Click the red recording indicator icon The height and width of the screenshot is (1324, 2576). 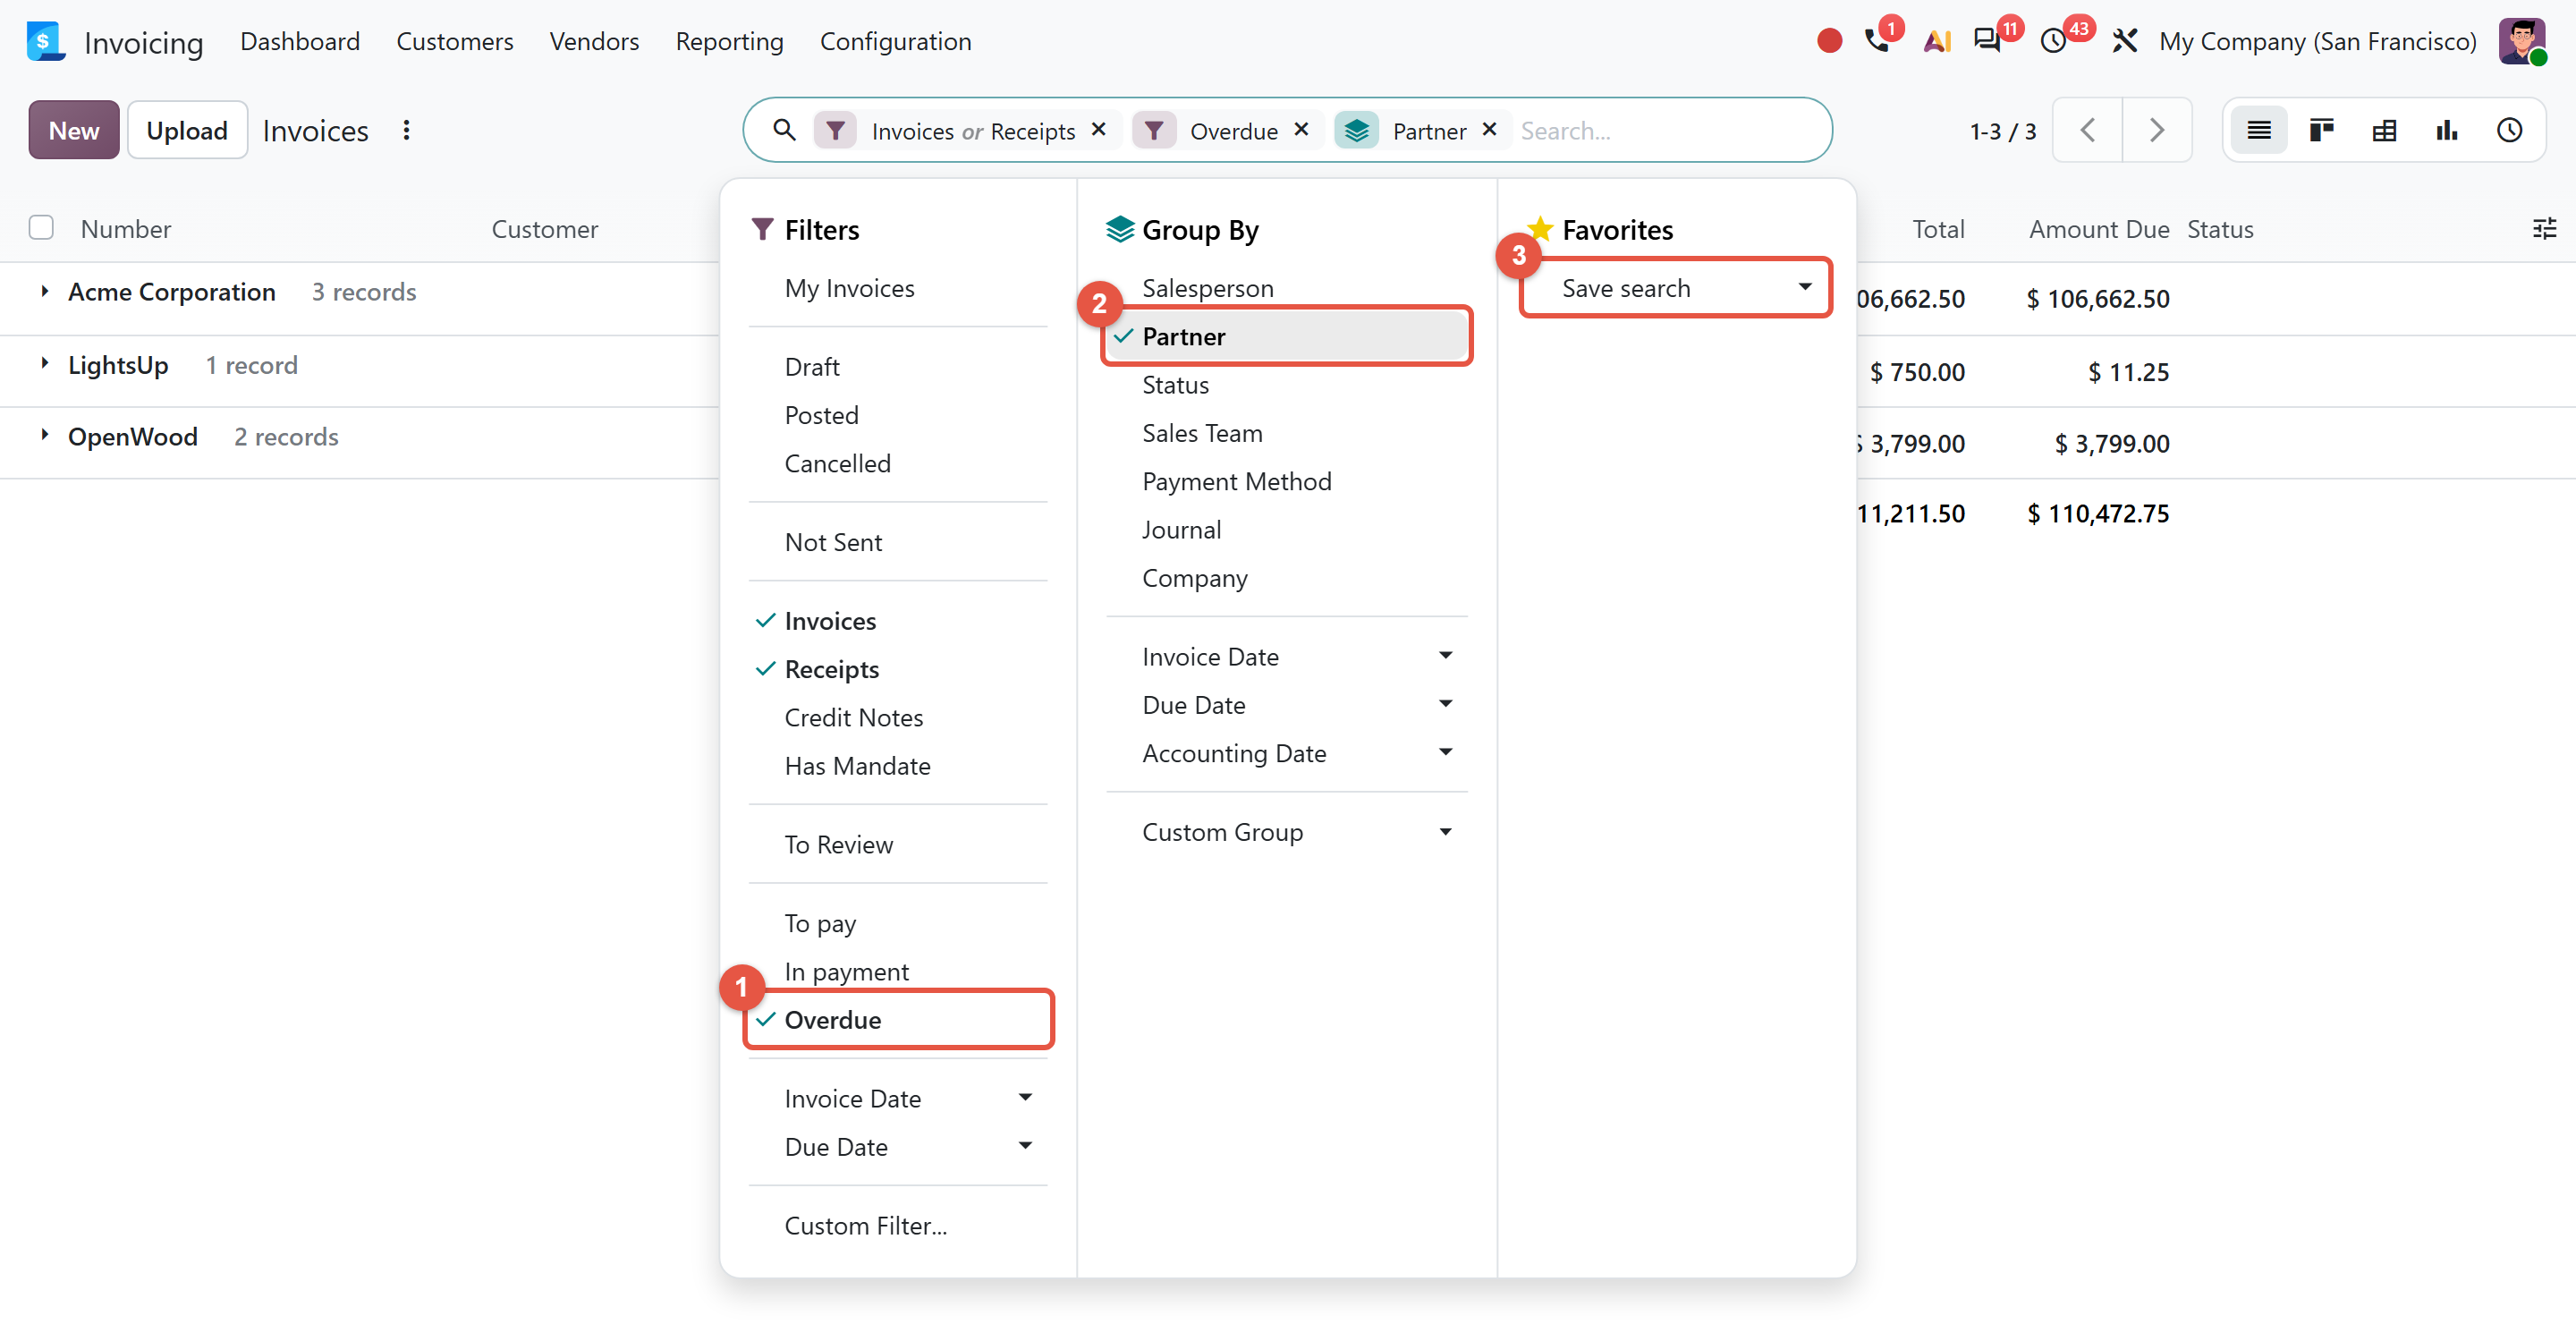click(x=1829, y=41)
